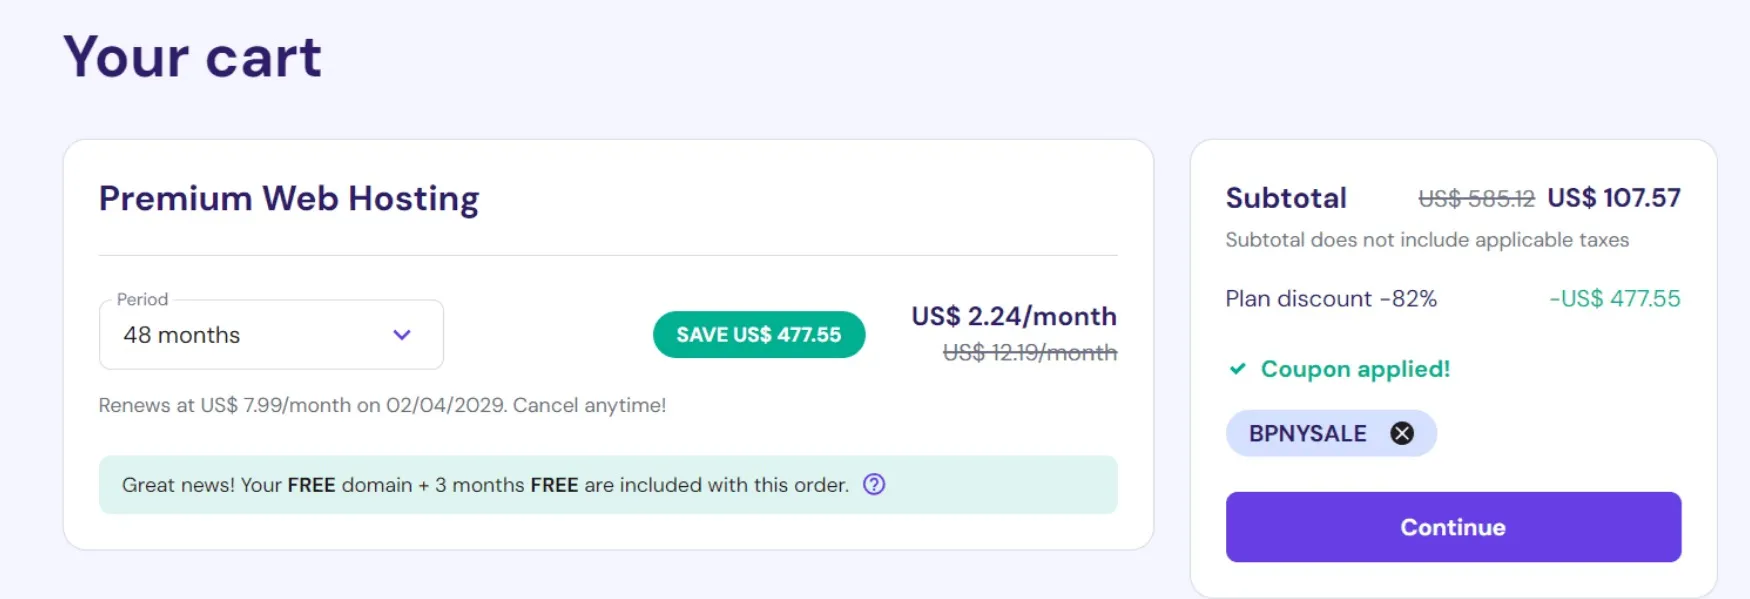The width and height of the screenshot is (1750, 599).
Task: Click the Continue button
Action: 1451,527
